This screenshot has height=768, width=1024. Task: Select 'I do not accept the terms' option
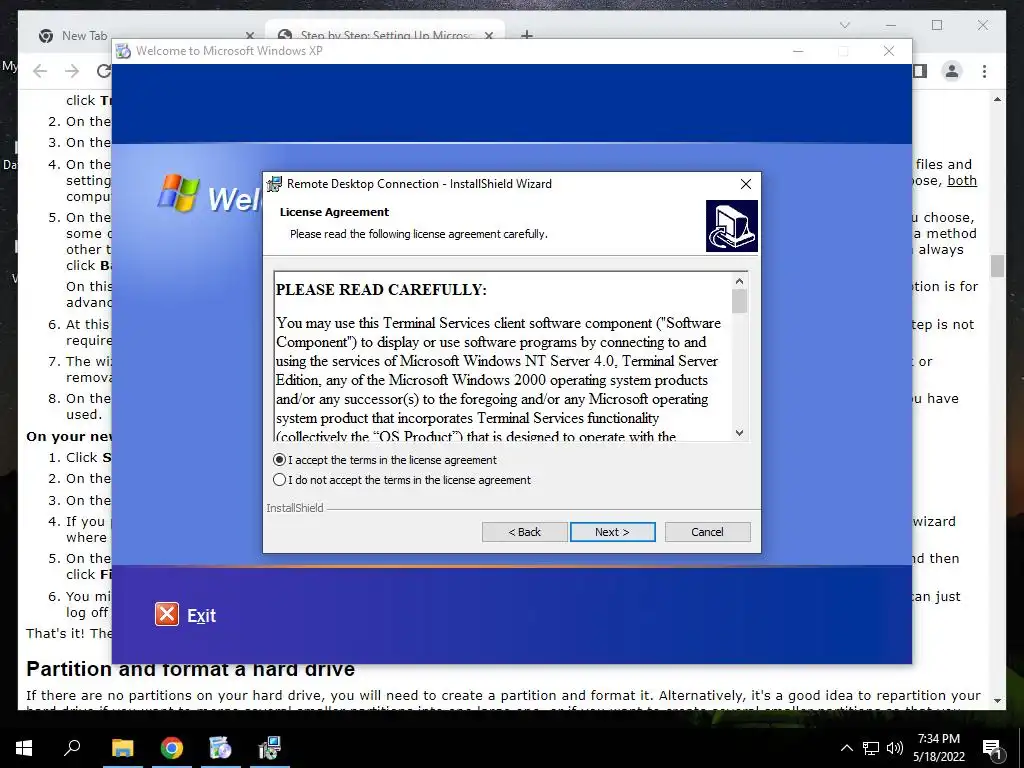280,480
